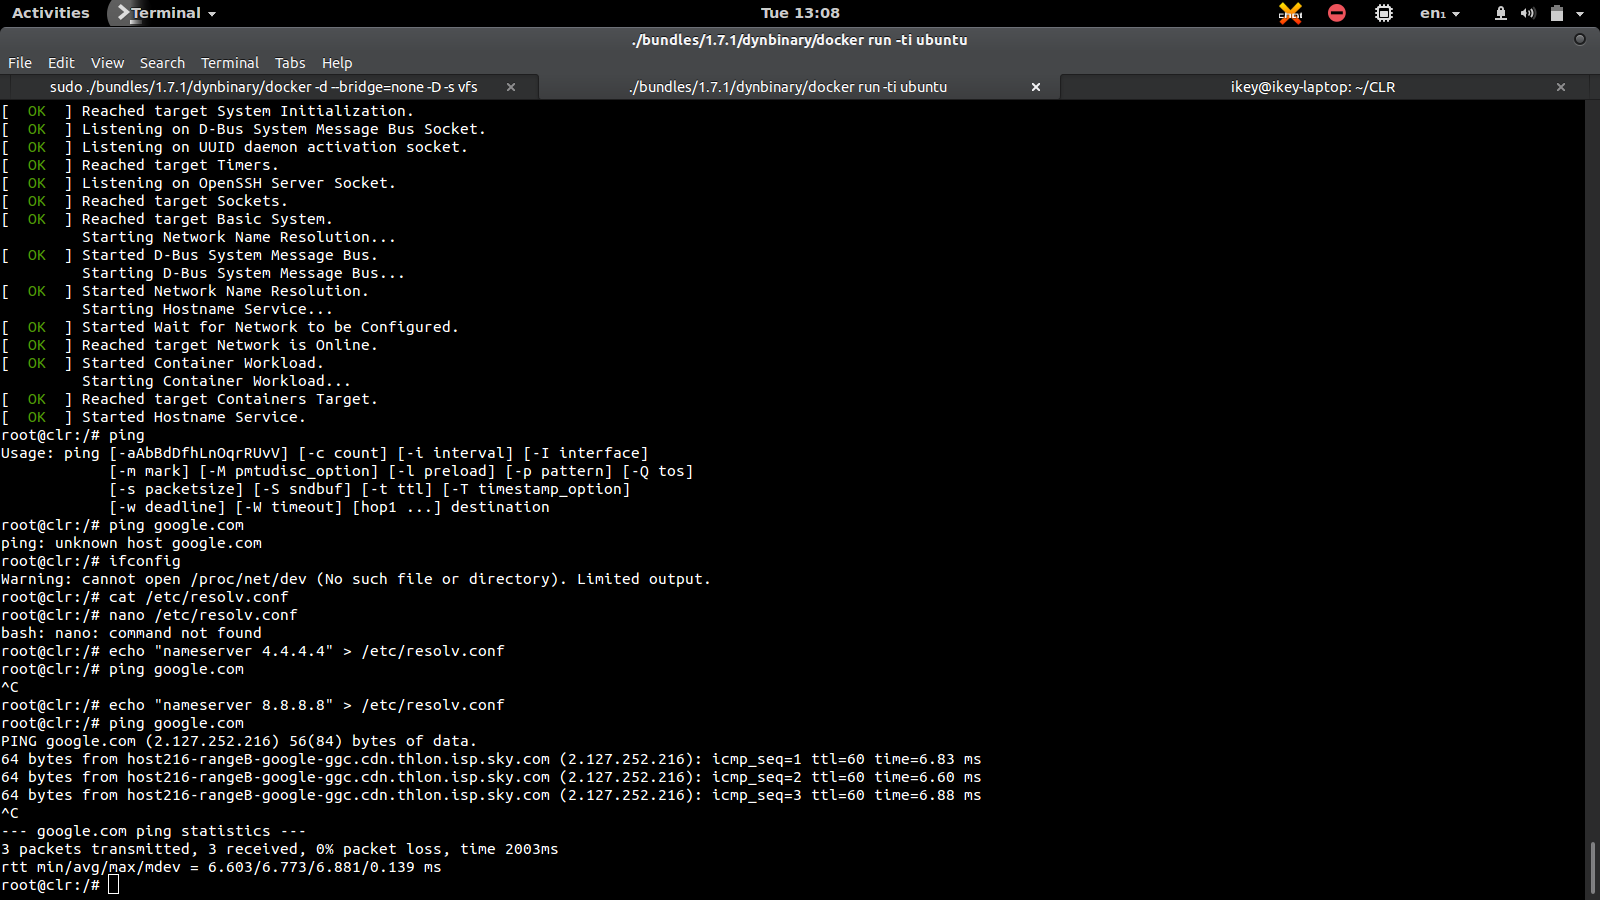Open the View menu
This screenshot has height=900, width=1600.
[107, 62]
